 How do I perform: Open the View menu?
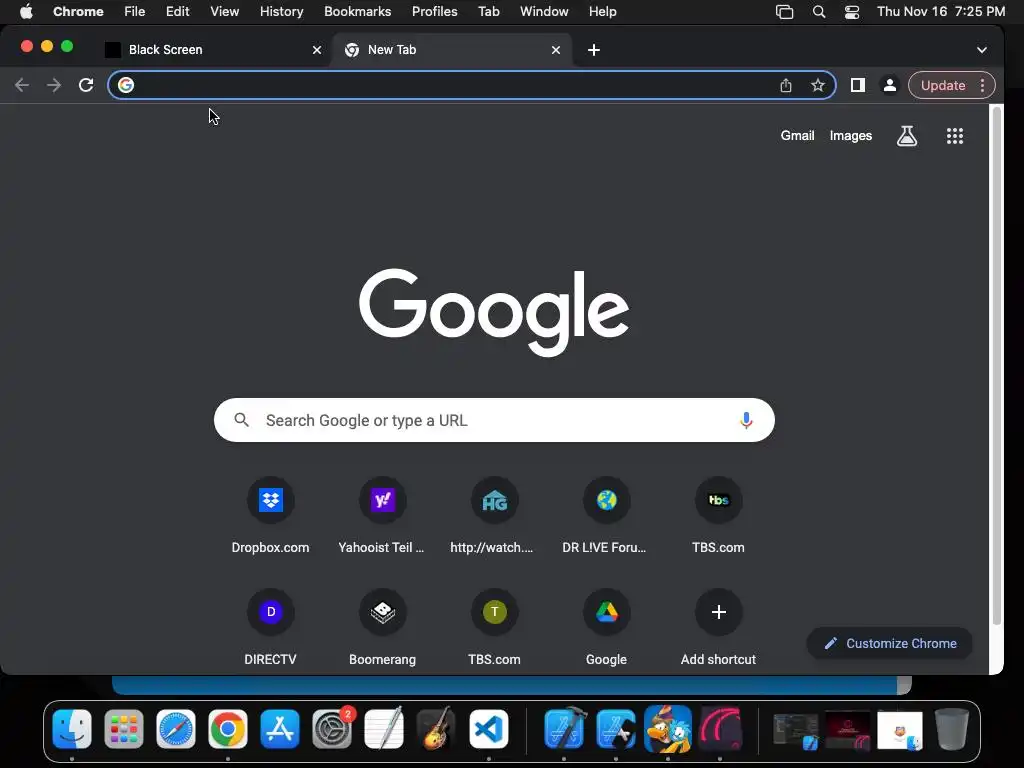(225, 12)
